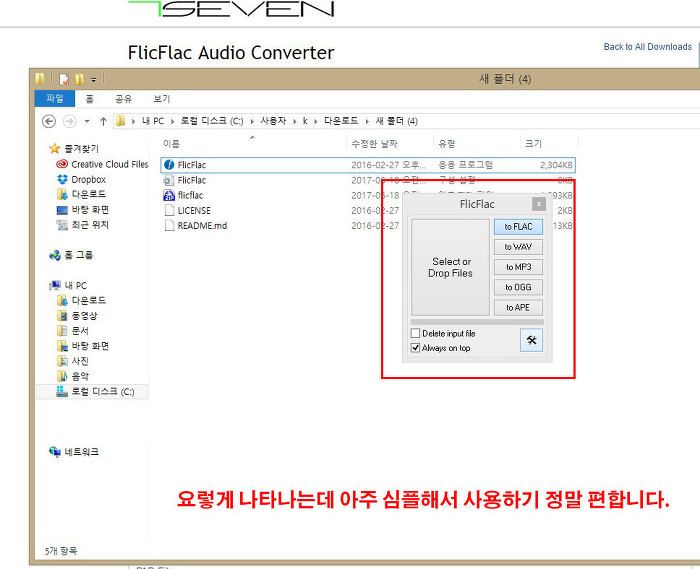Open the 파일 ribbon tab
This screenshot has height=569, width=700.
coord(54,98)
